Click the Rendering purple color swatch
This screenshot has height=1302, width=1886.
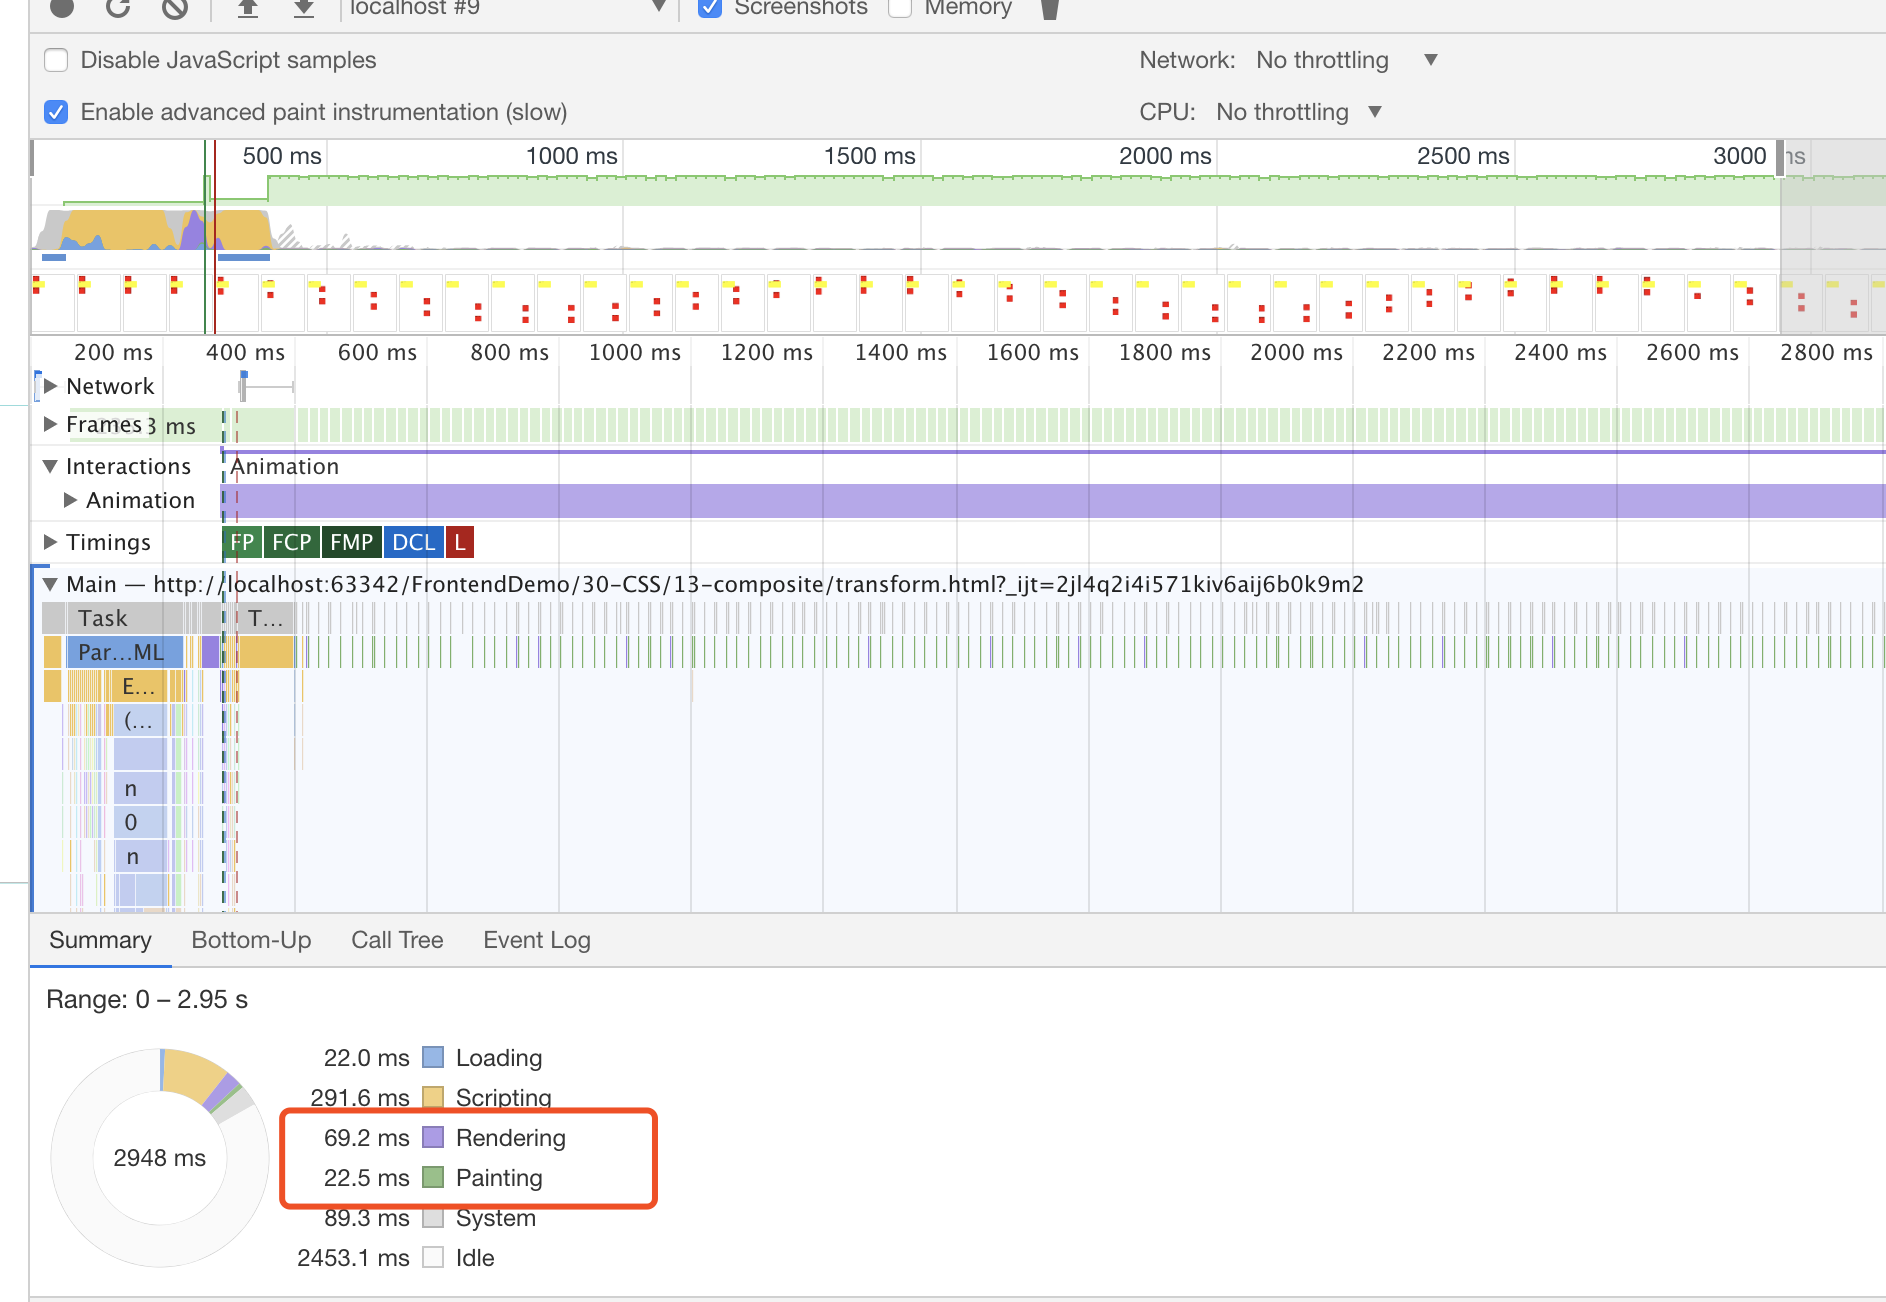pos(433,1137)
